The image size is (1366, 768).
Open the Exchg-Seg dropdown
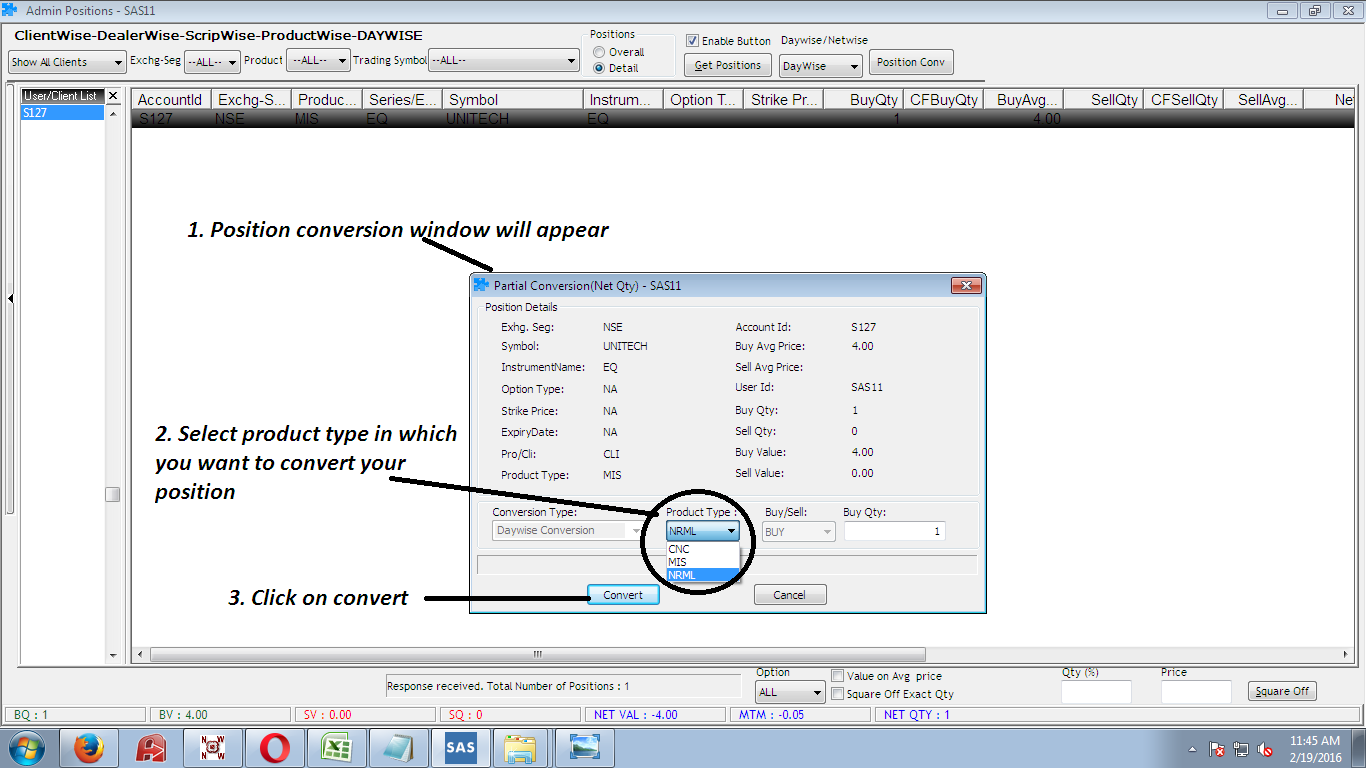pos(213,62)
